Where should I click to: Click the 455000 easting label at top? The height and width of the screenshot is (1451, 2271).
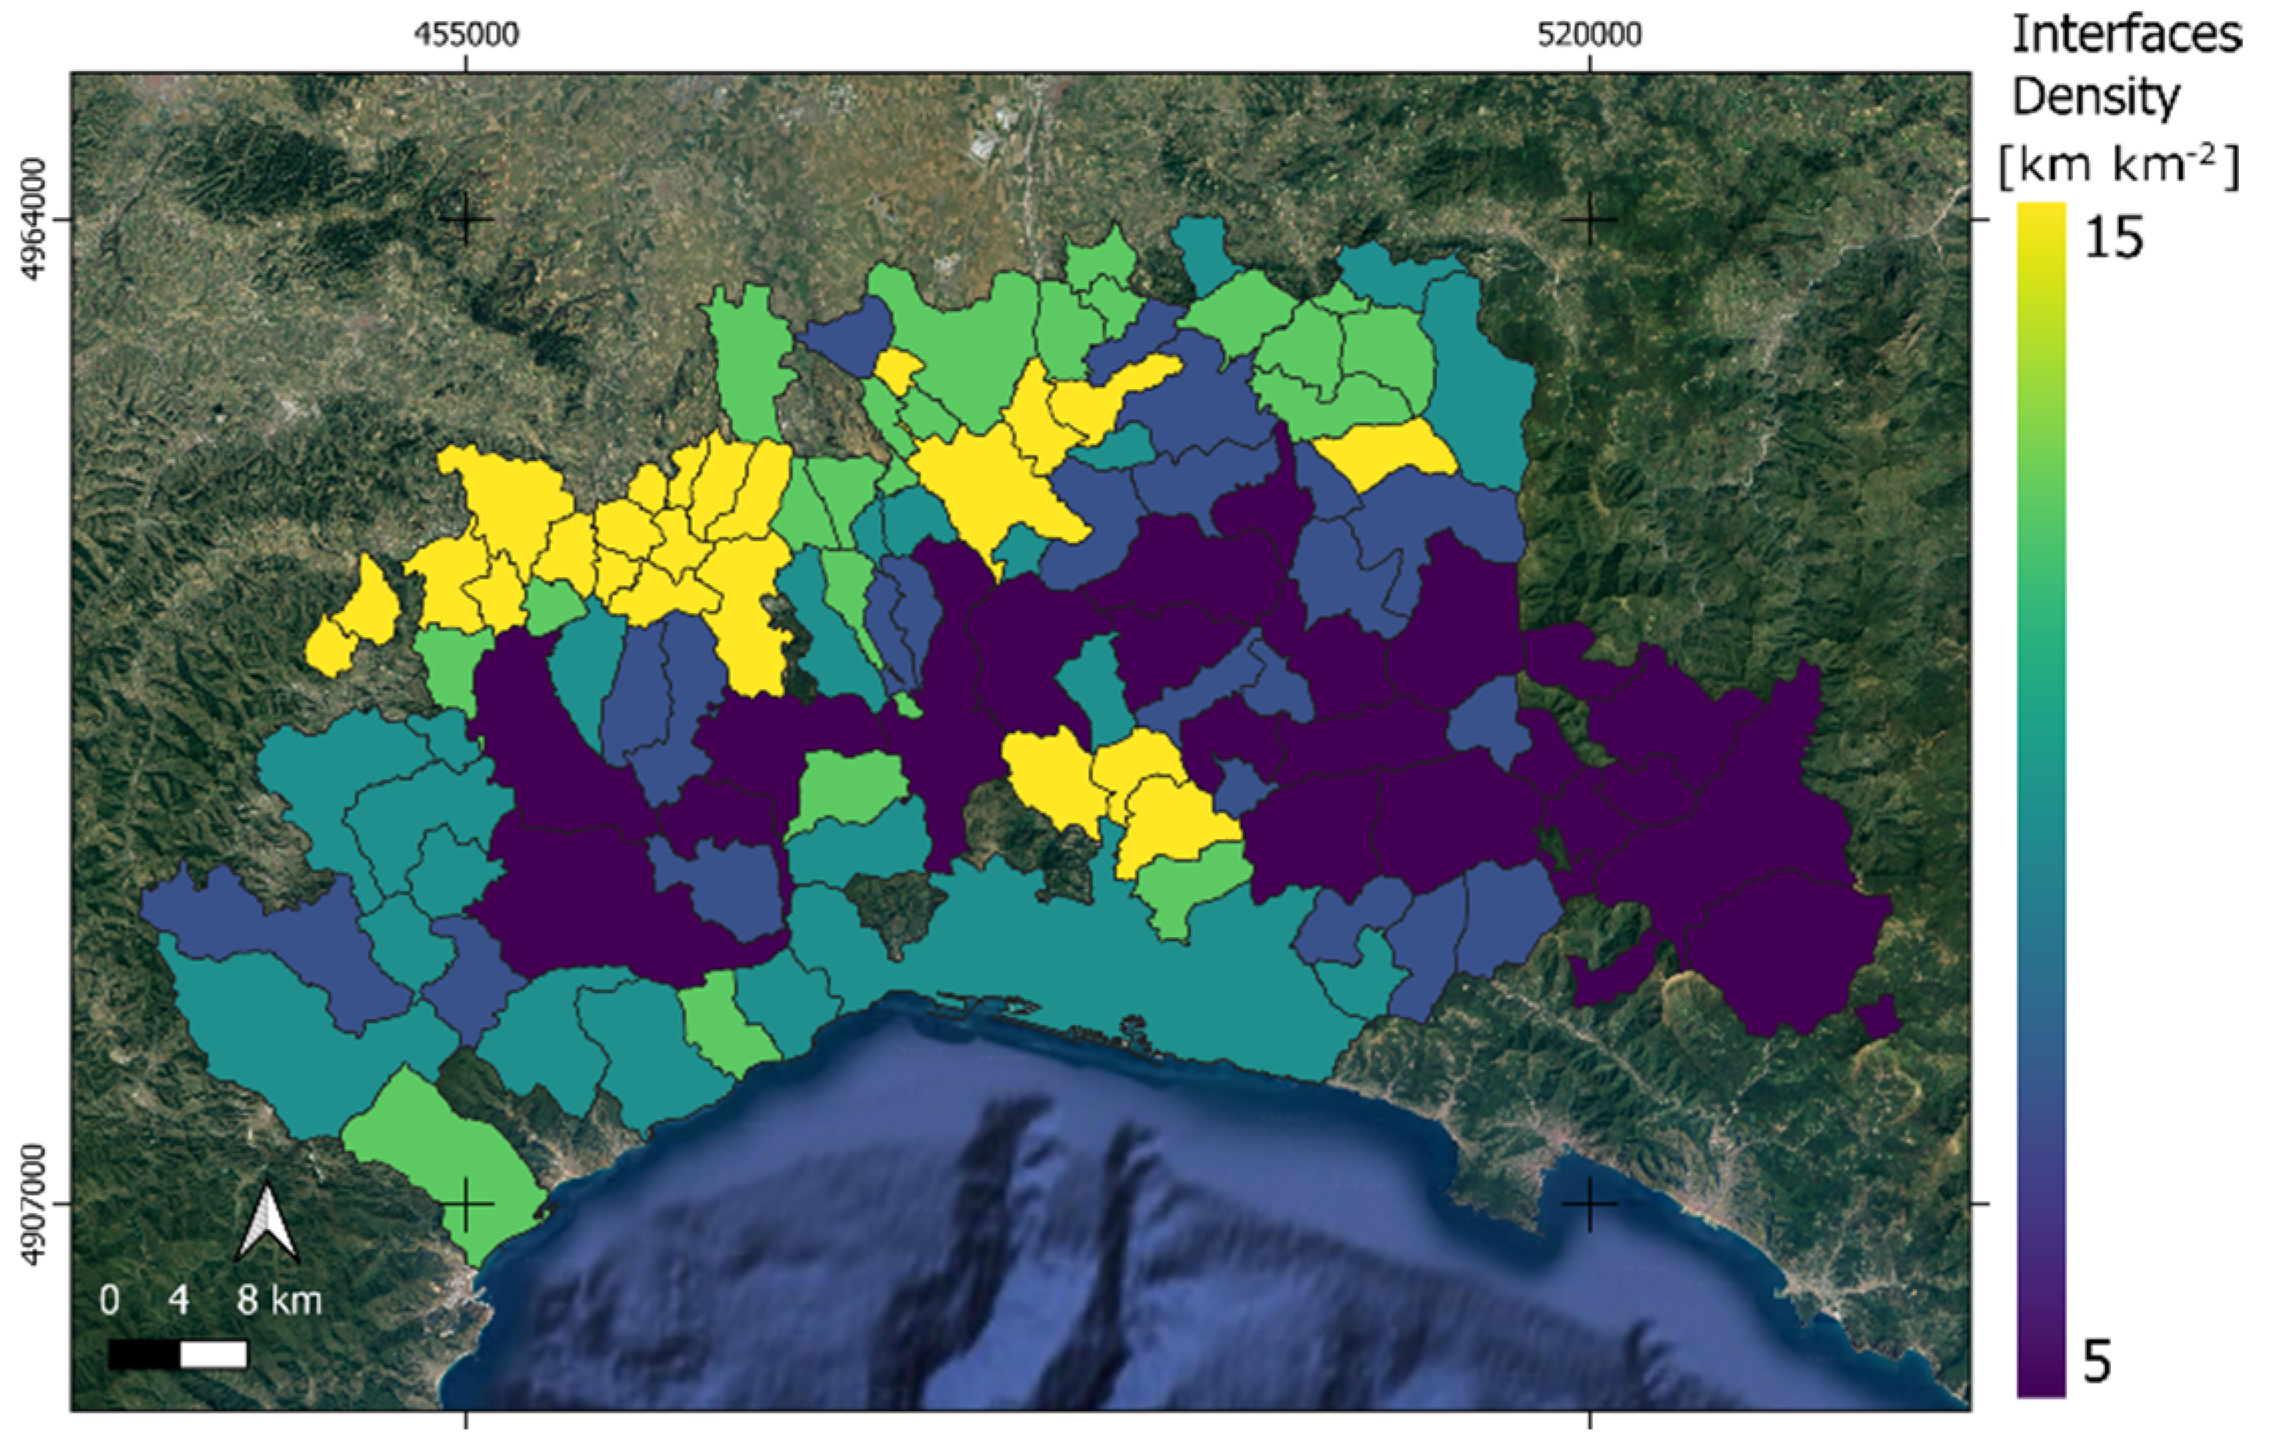[466, 35]
